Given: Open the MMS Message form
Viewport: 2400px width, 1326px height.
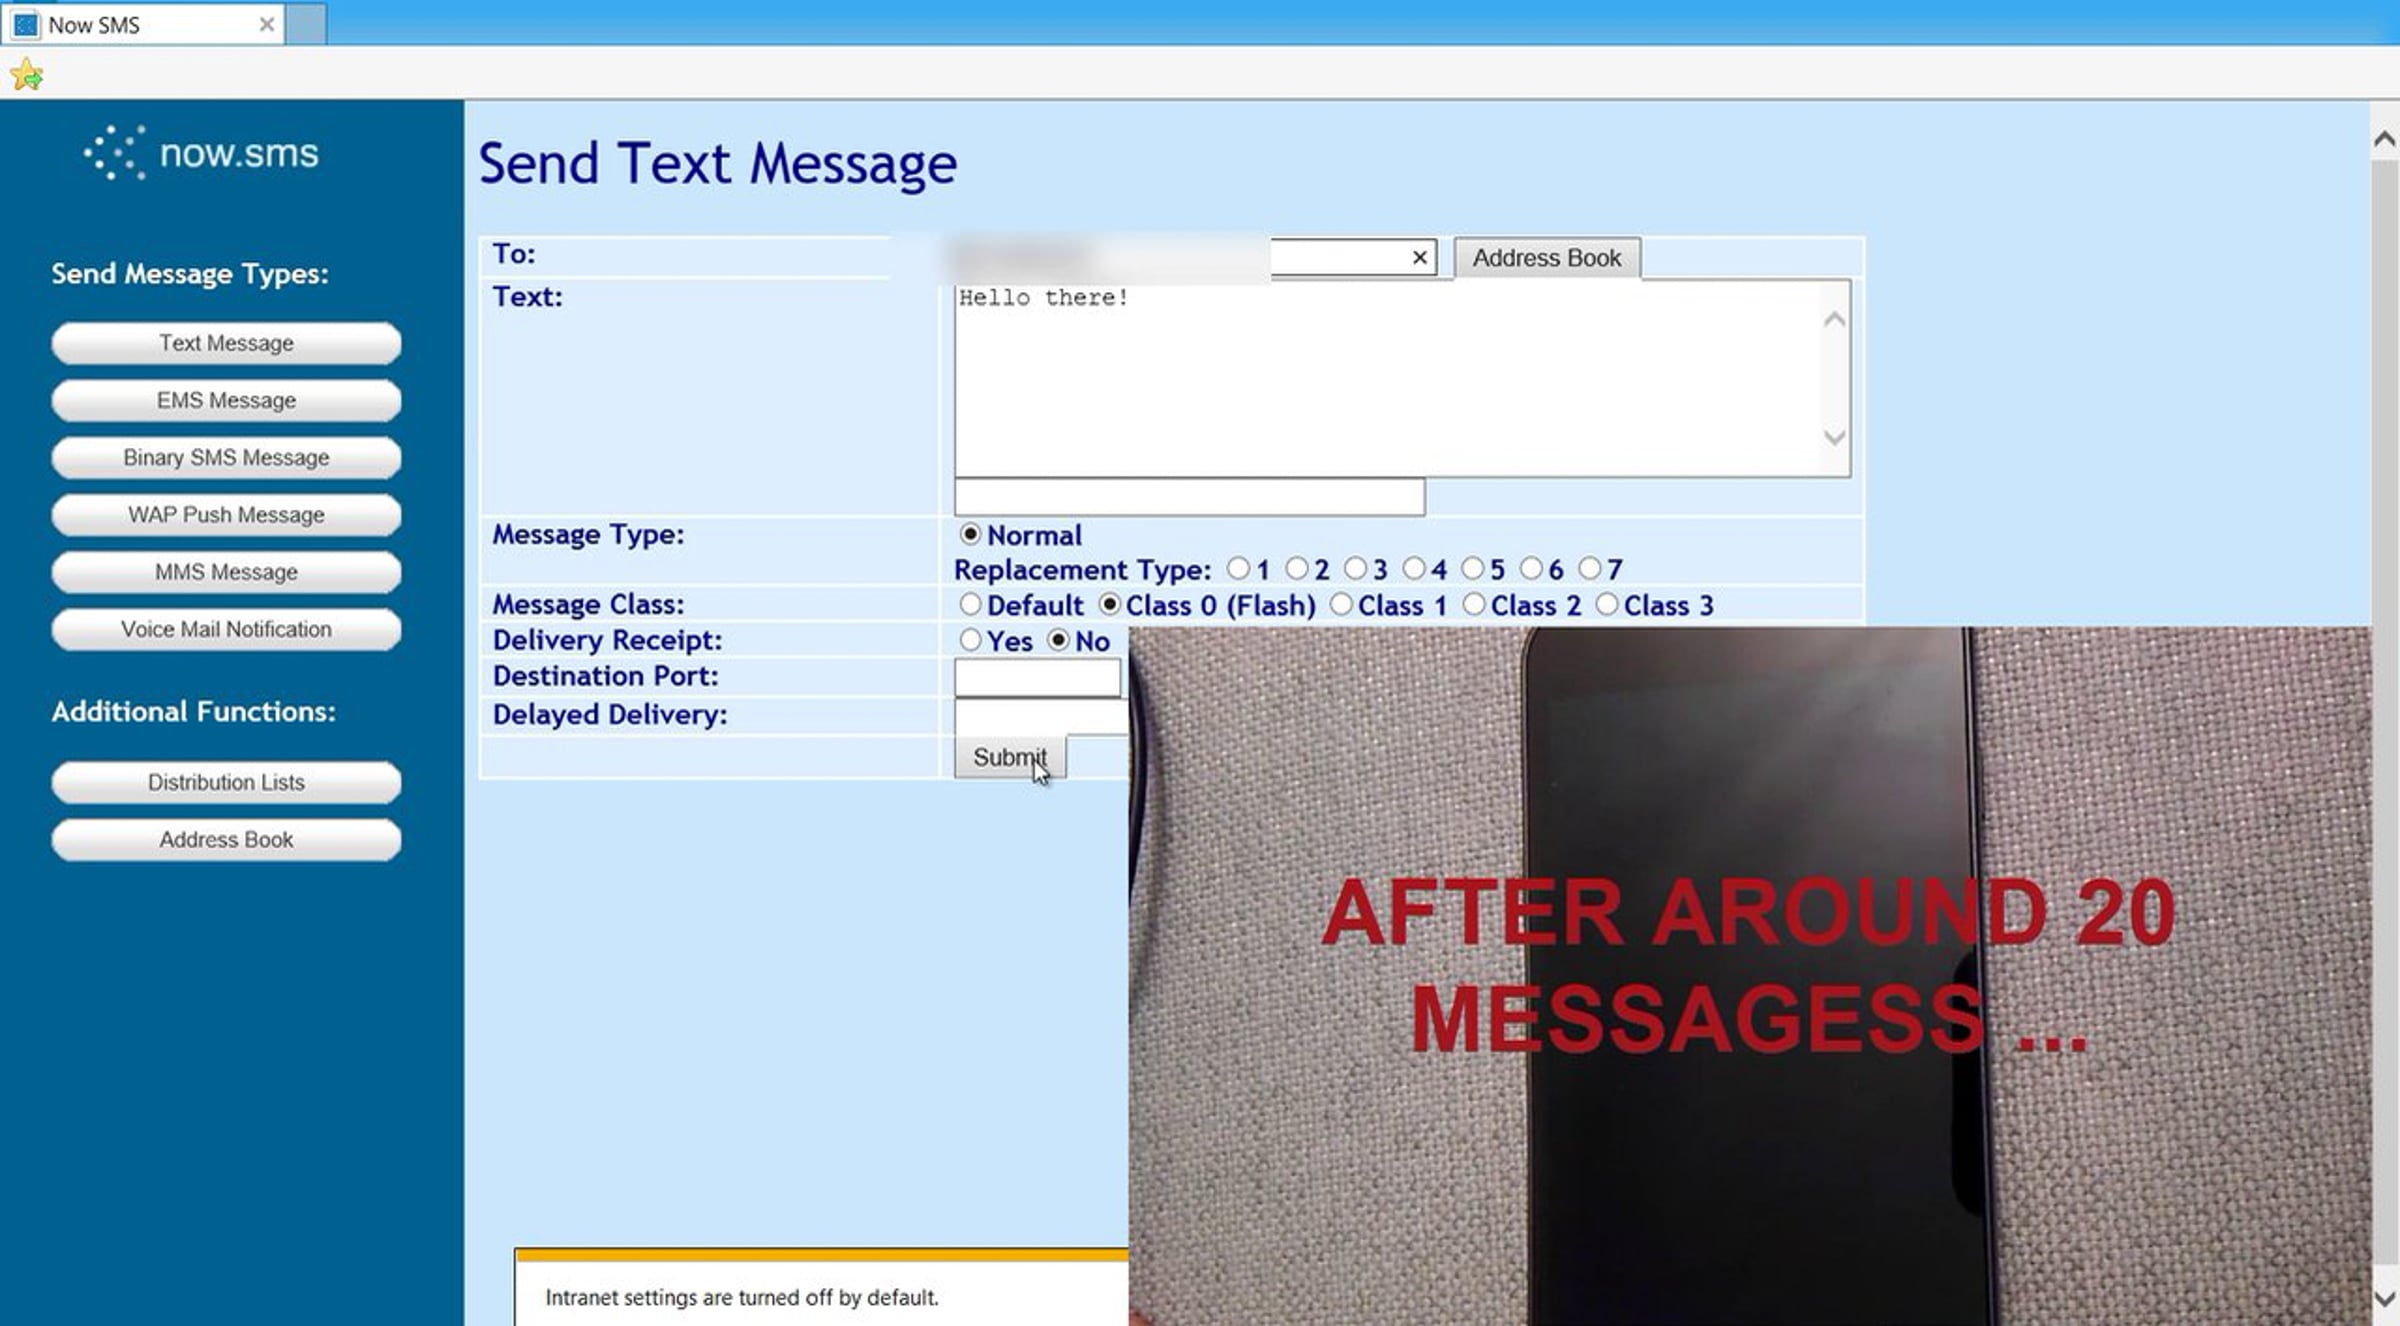Looking at the screenshot, I should coord(226,572).
